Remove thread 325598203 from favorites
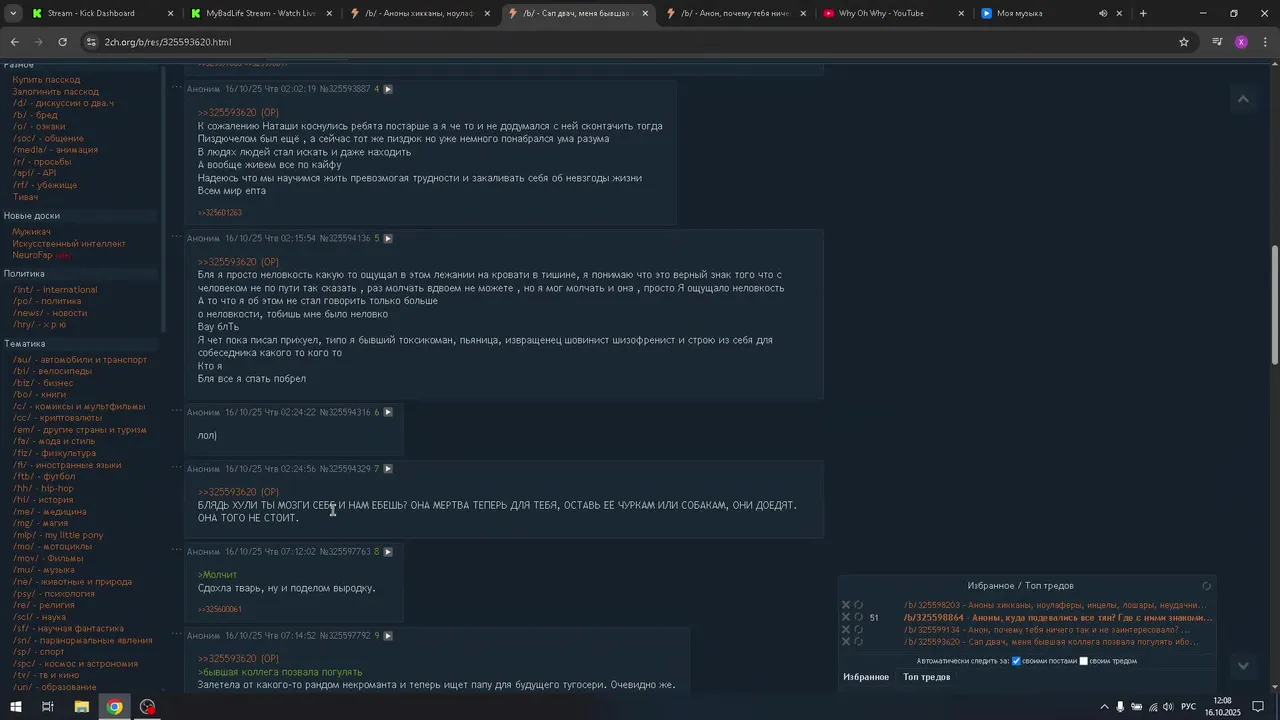 [846, 605]
